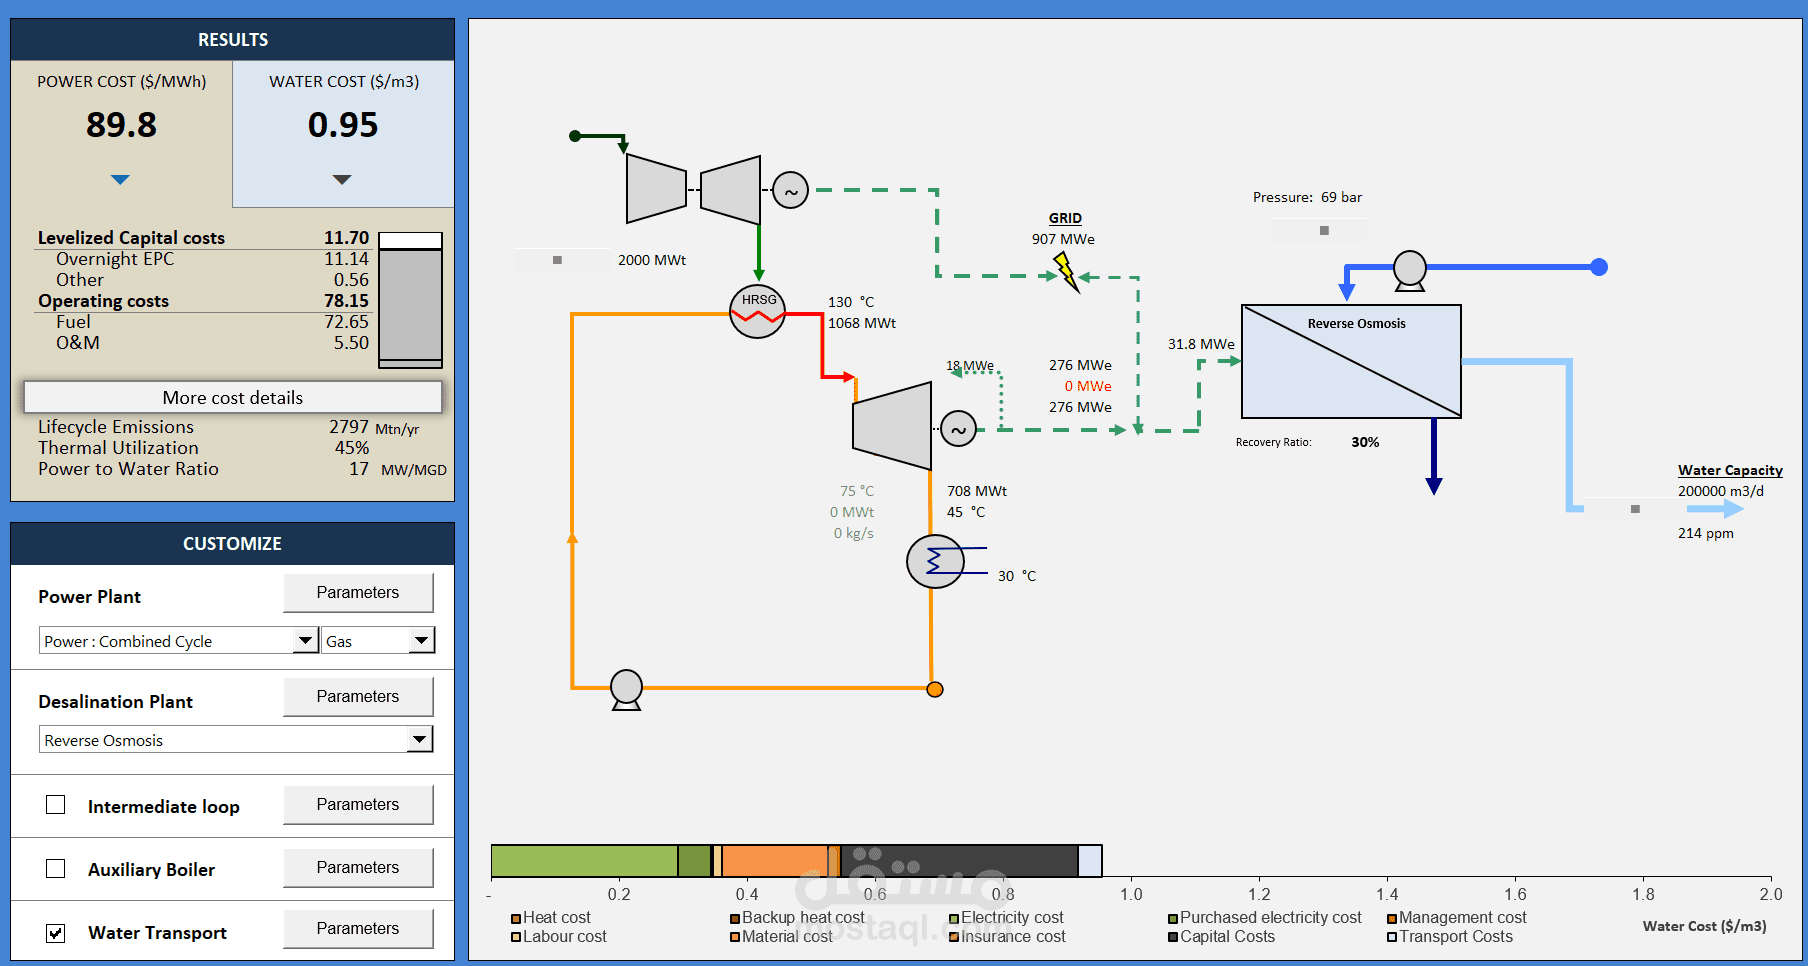
Task: Click the green segment of cost bar
Action: (585, 861)
